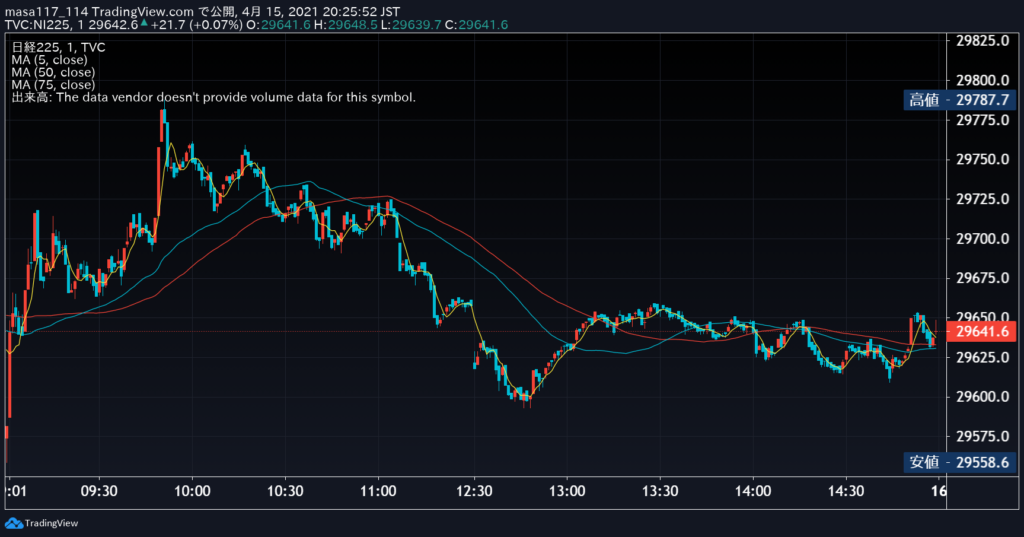Click the 29700.0 price axis label
The width and height of the screenshot is (1024, 537).
[982, 238]
